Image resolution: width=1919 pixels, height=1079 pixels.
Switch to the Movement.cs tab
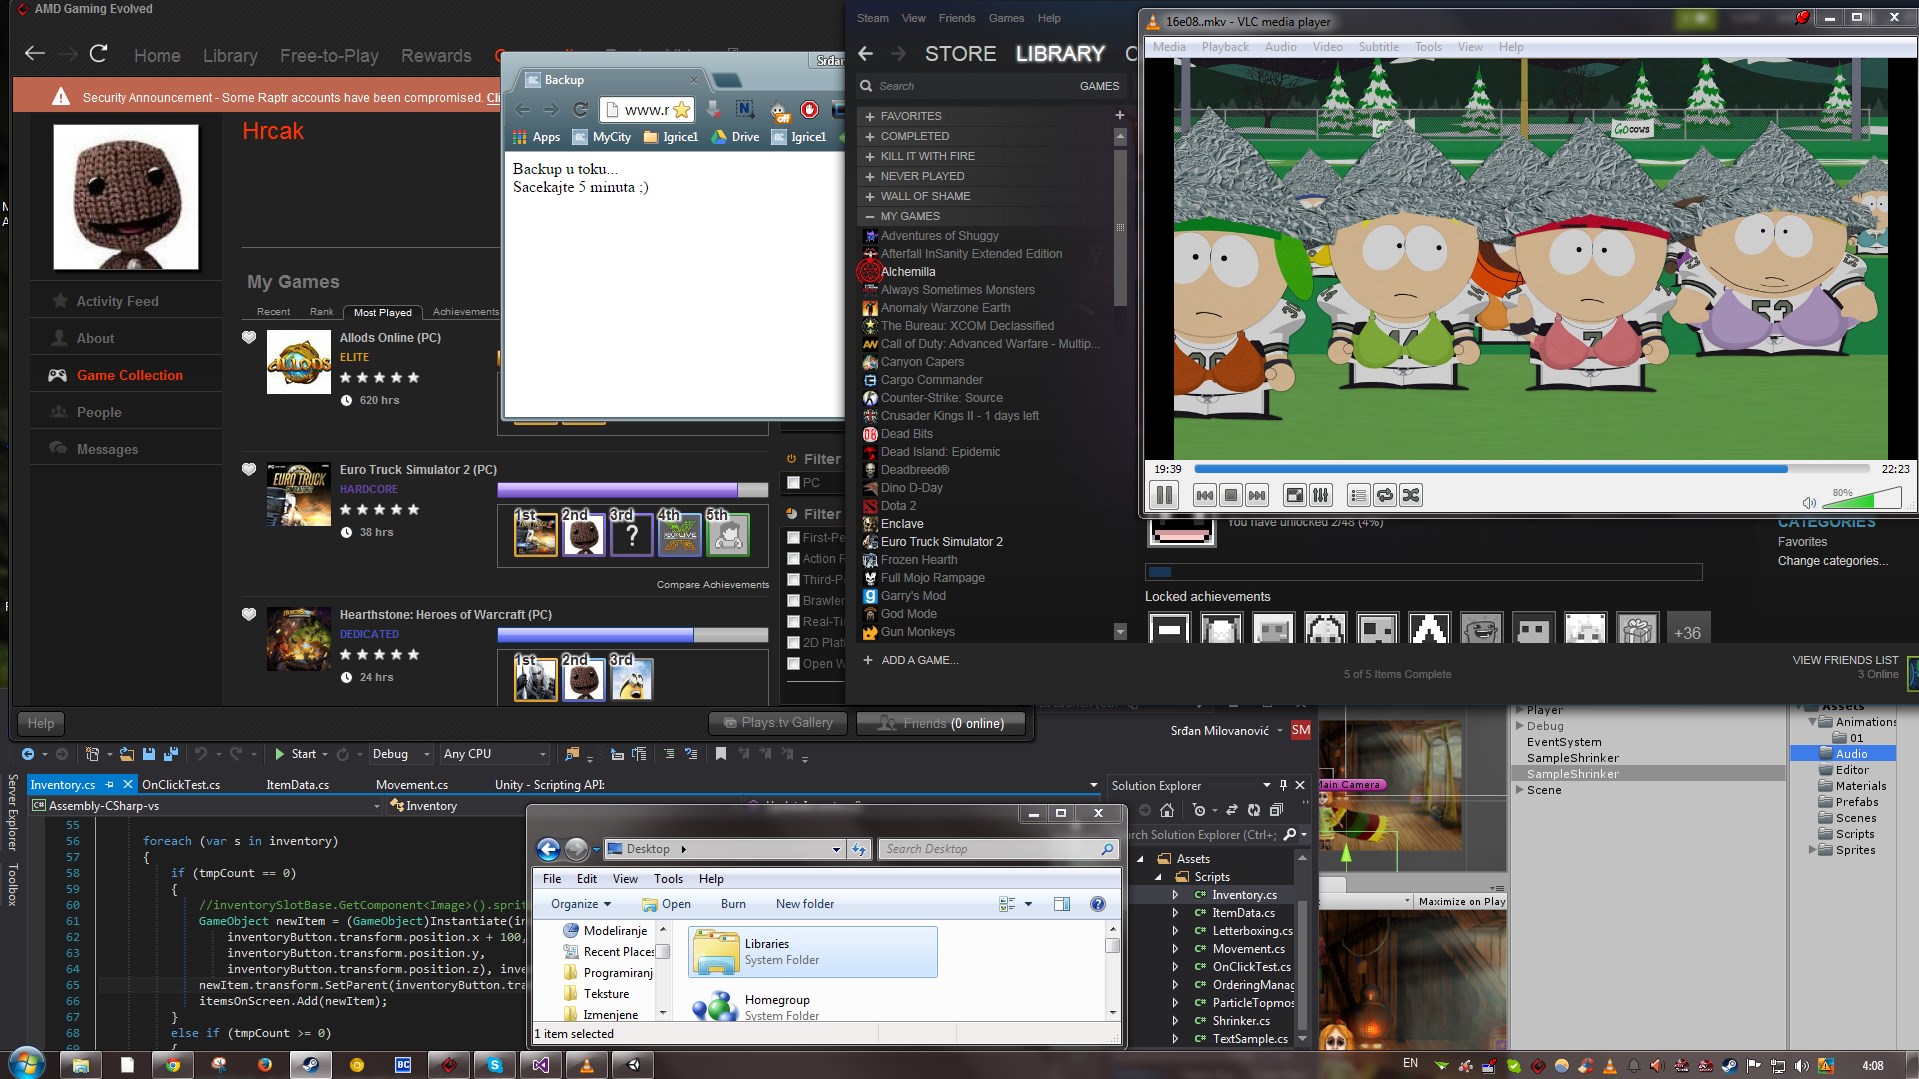click(412, 785)
